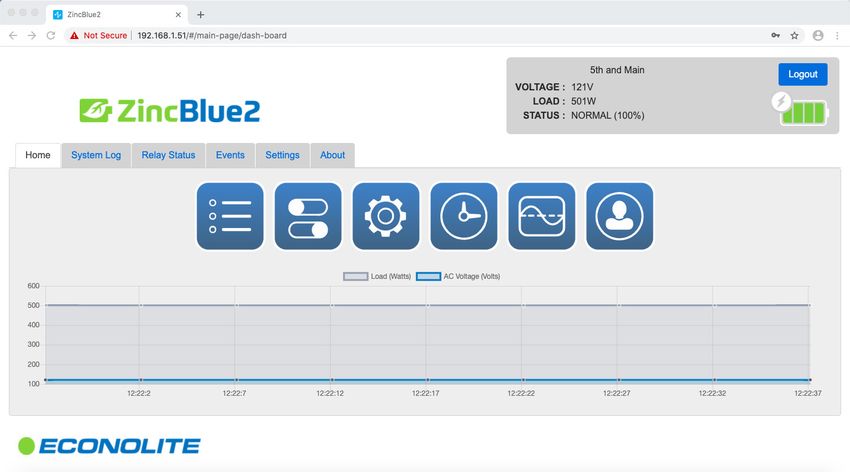This screenshot has height=472, width=850.
Task: Switch to the System Log tab
Action: 96,155
